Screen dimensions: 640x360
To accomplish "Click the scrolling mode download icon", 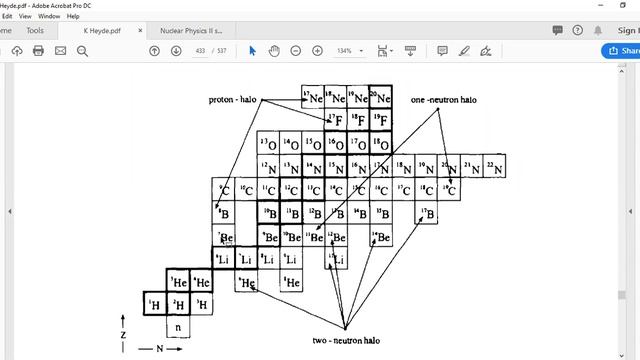I will [x=410, y=51].
